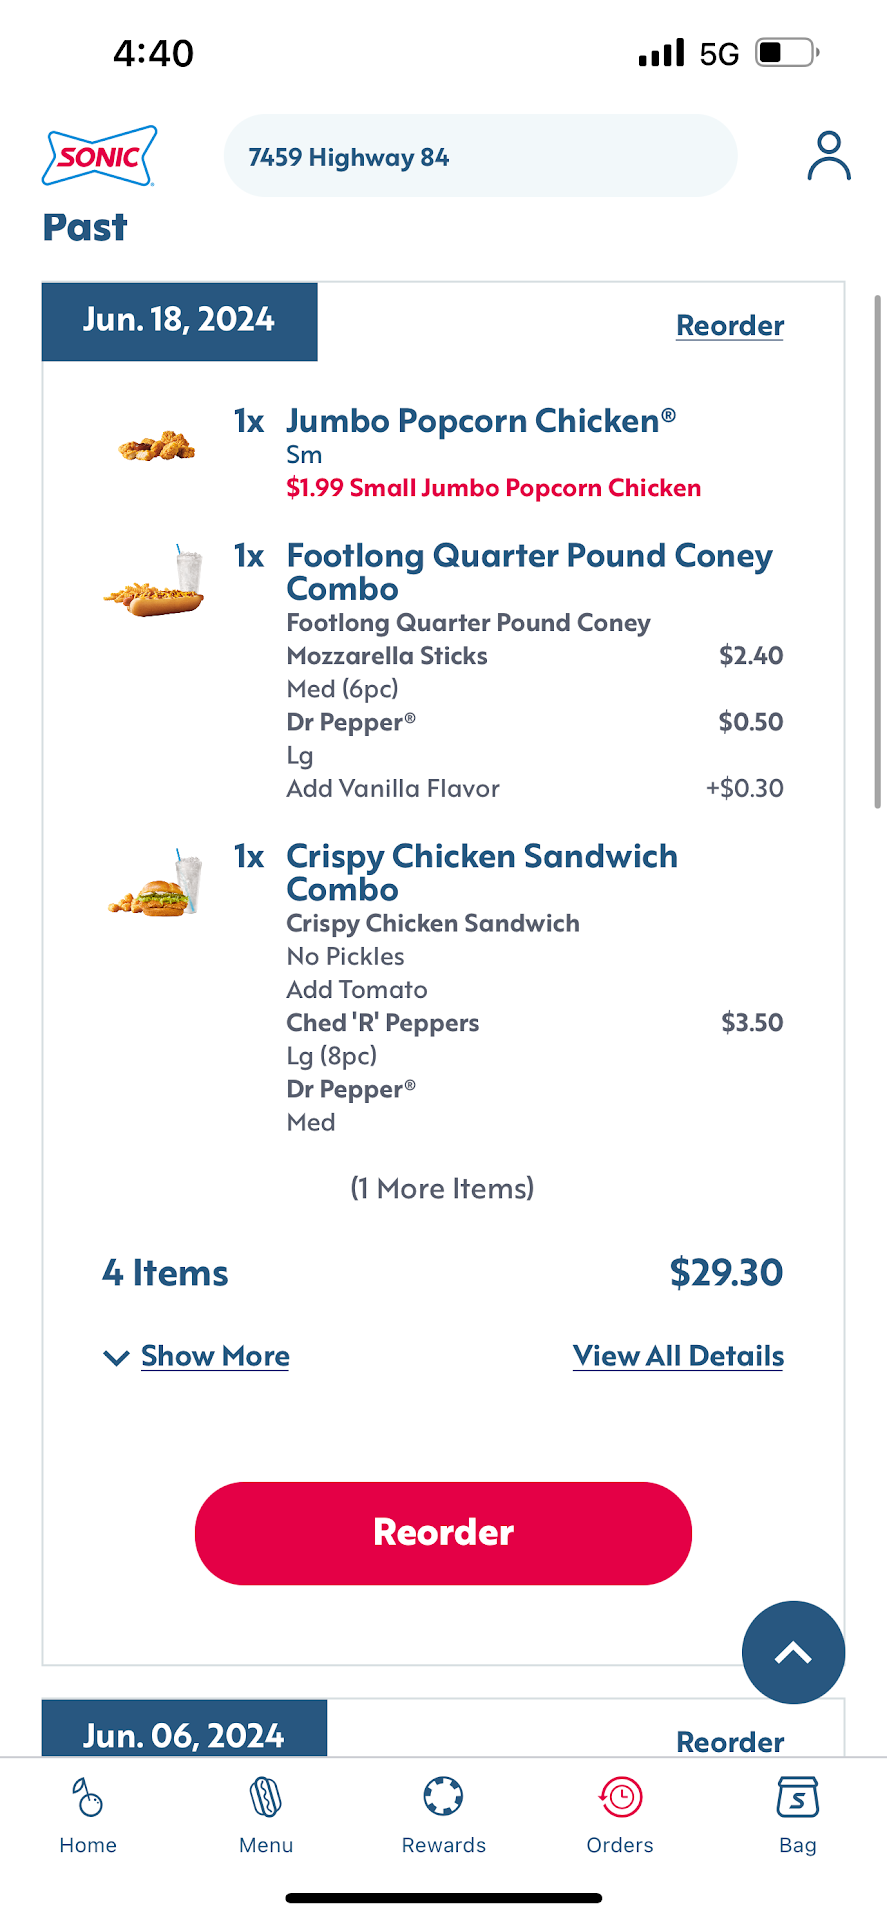Tap the Rewards icon
Image resolution: width=887 pixels, height=1920 pixels.
[443, 1815]
